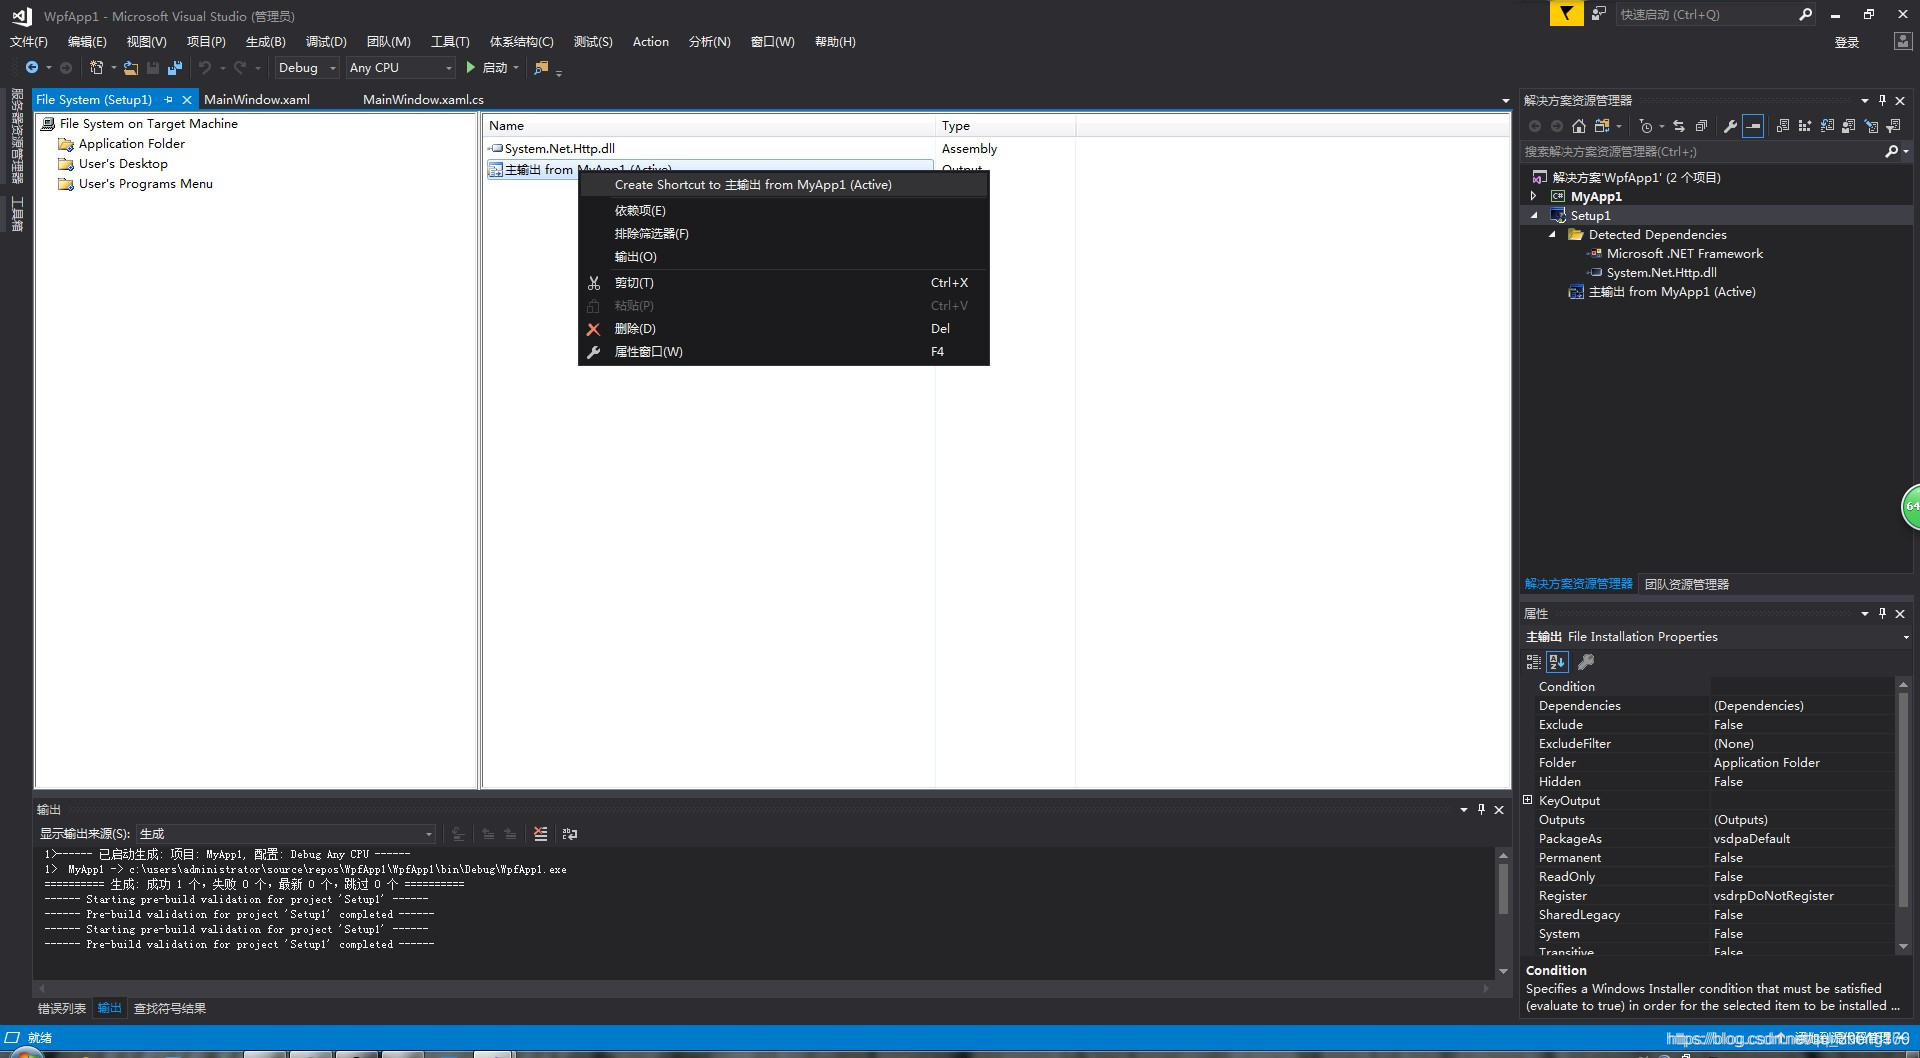Click the New Project toolbar icon

(x=96, y=67)
